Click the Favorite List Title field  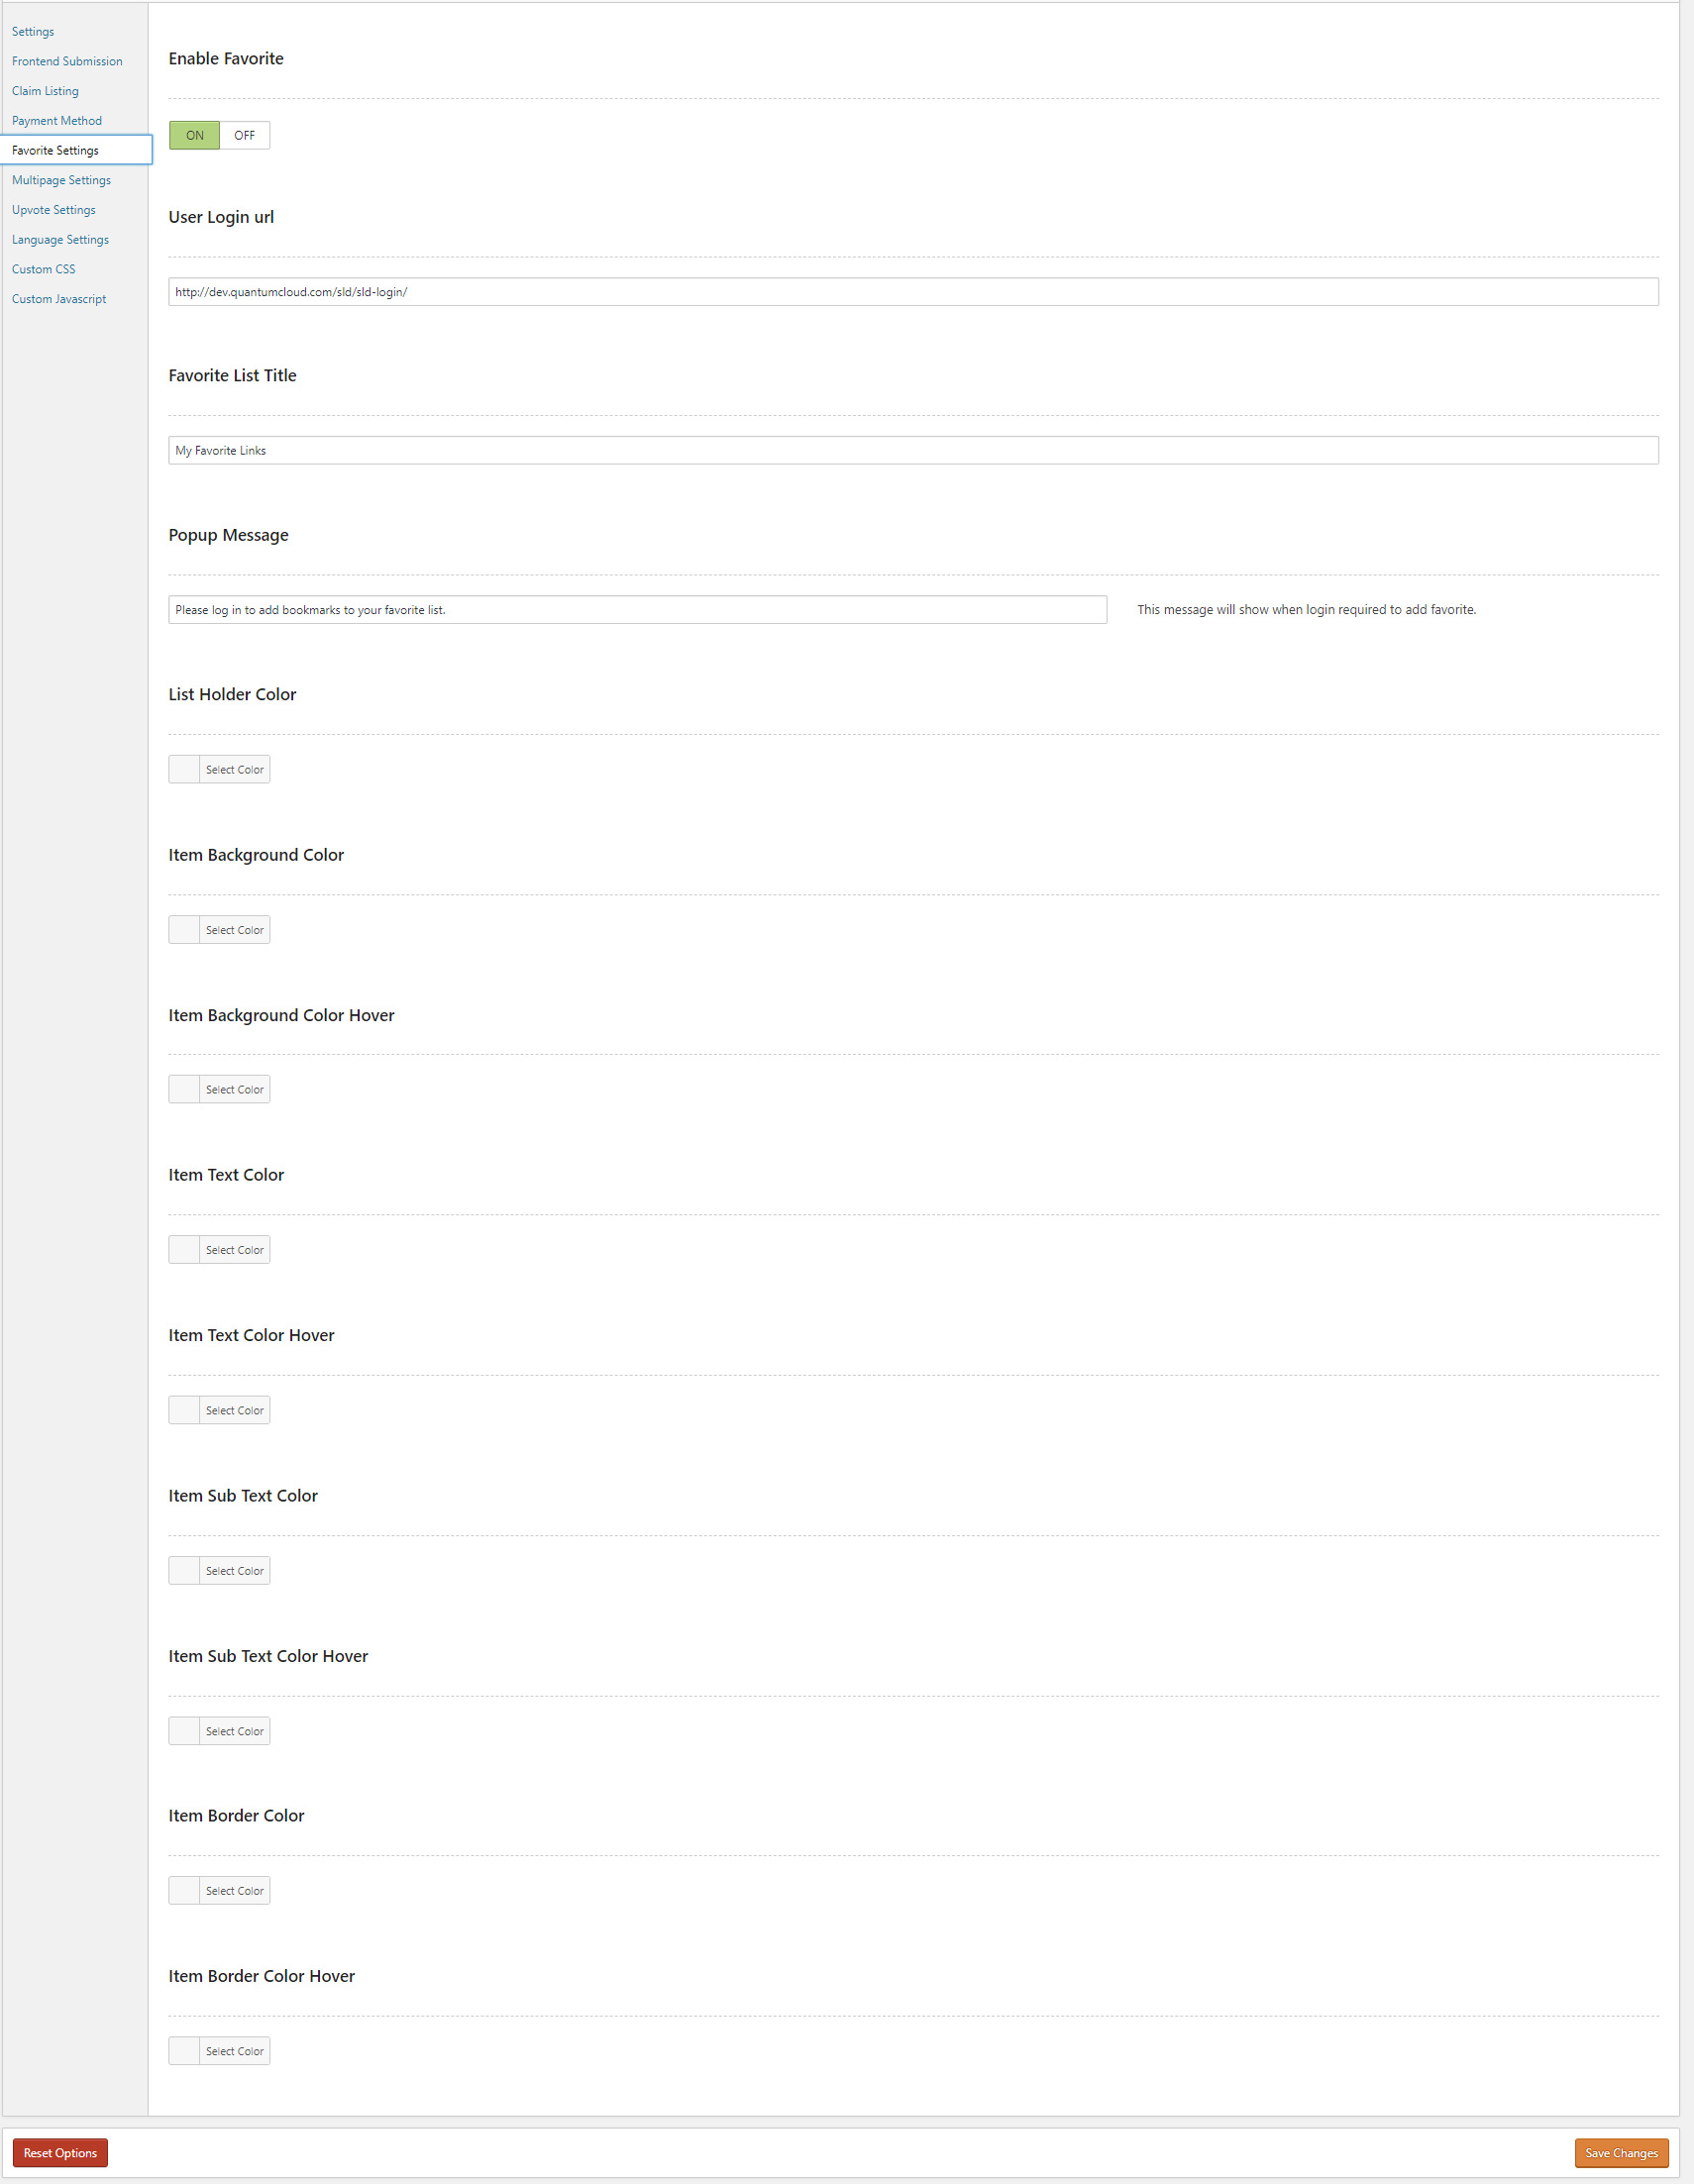point(912,451)
